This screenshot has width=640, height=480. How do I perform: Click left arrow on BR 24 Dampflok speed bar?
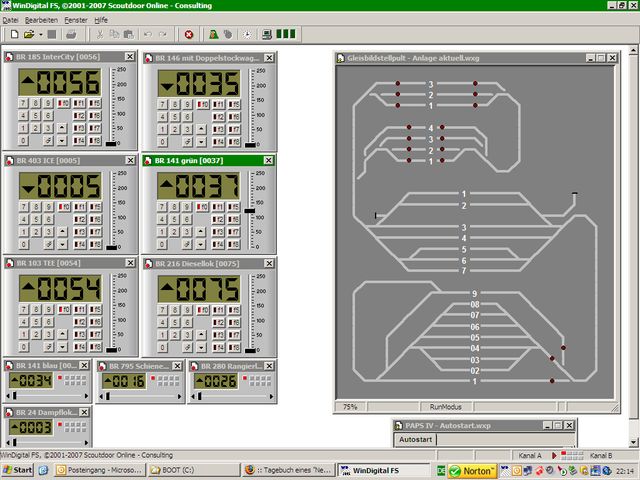point(8,442)
